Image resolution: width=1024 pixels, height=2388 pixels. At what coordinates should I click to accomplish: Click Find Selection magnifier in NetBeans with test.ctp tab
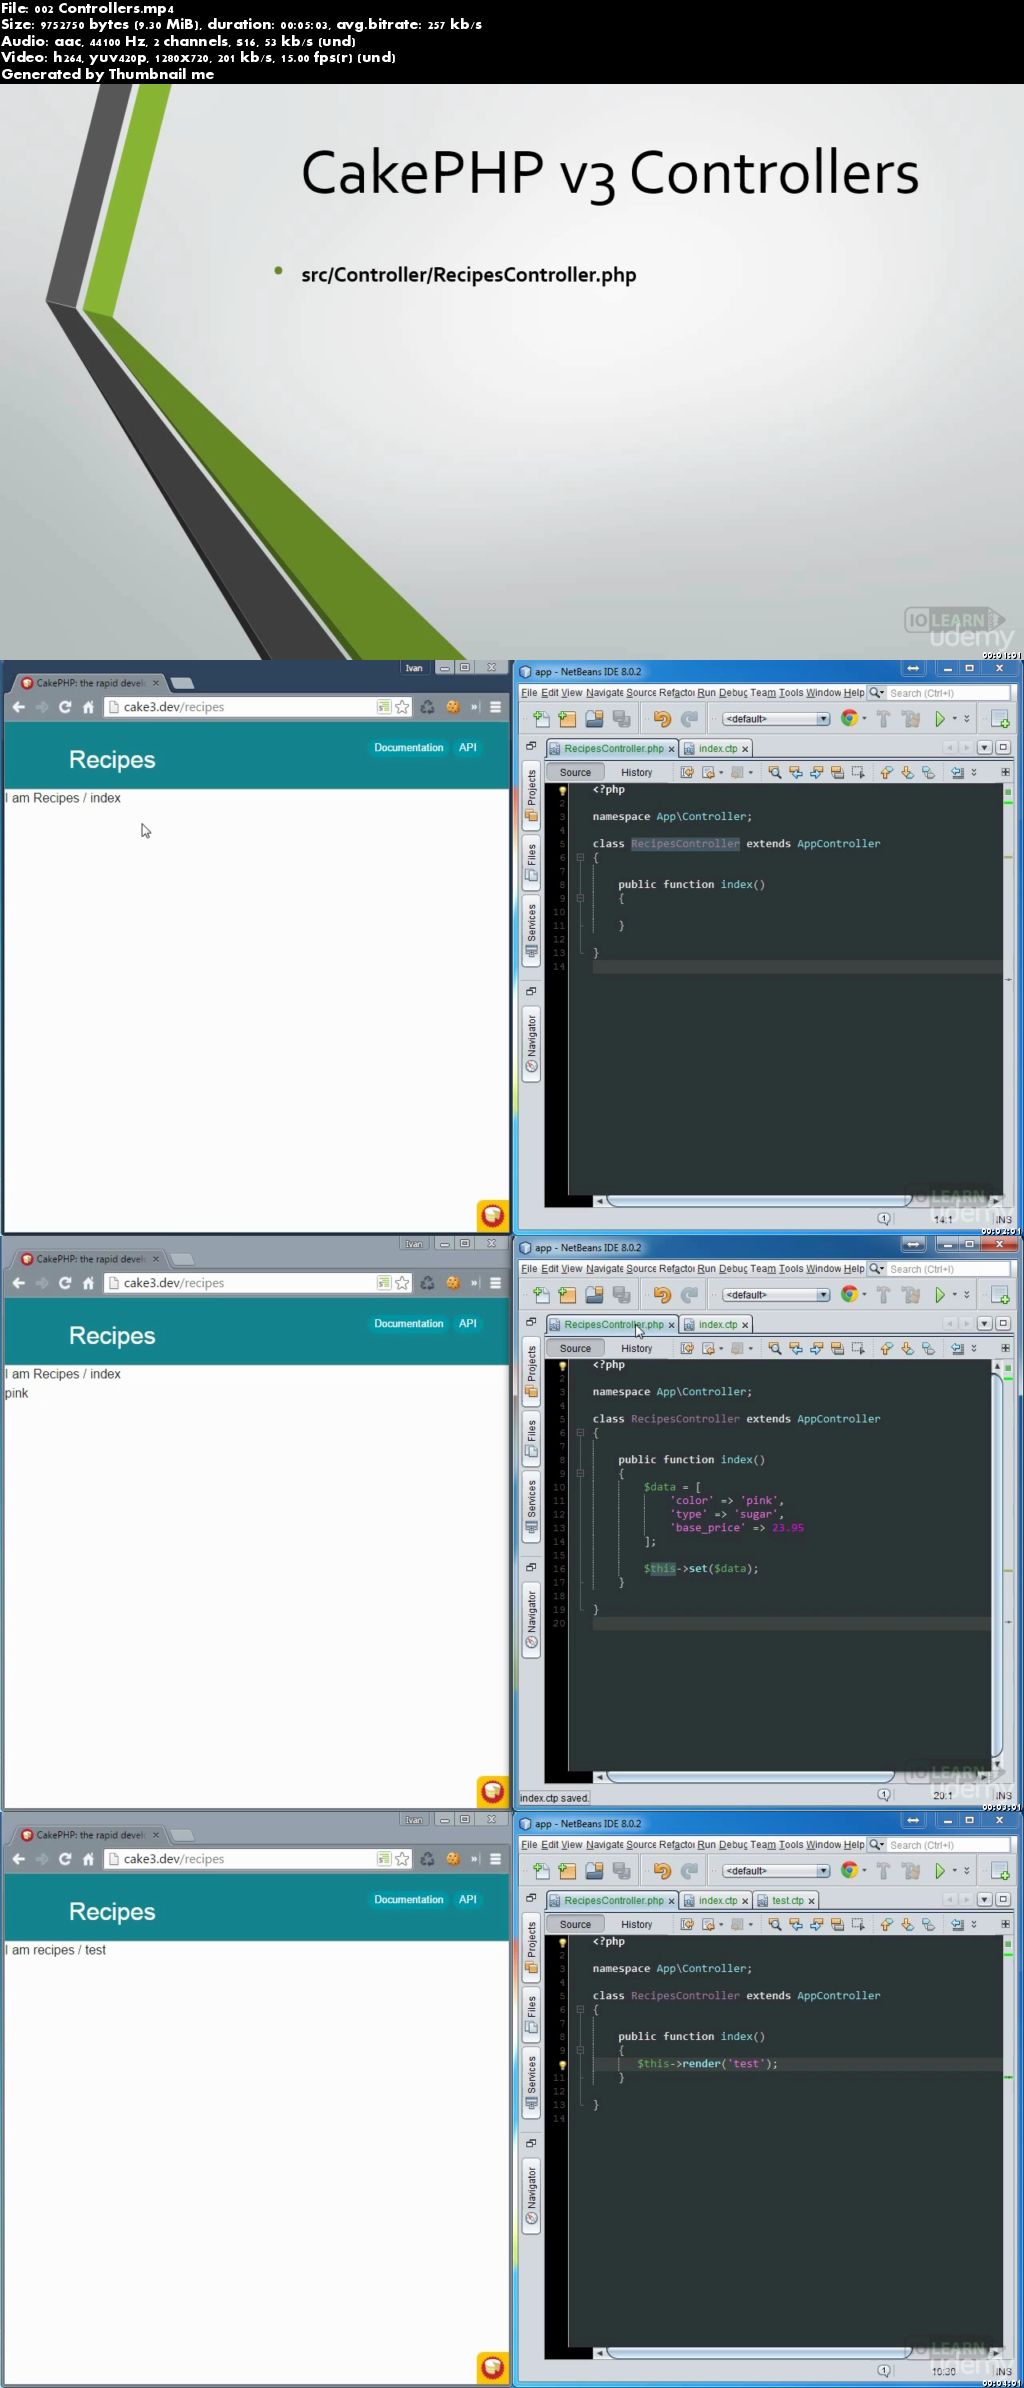775,1924
